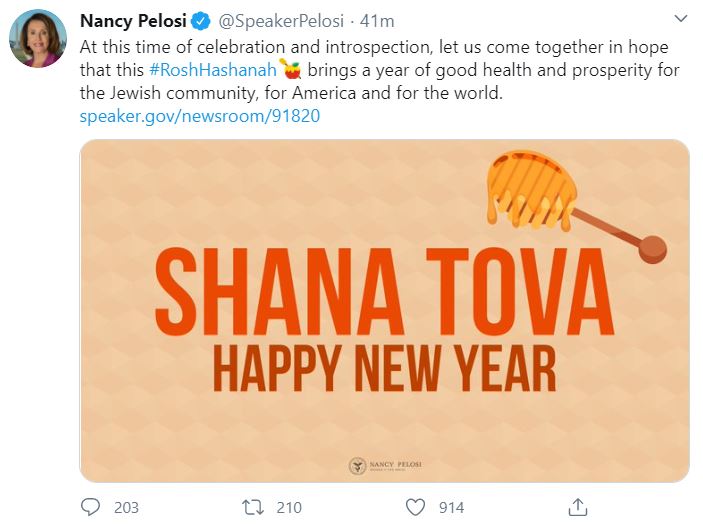Click the reply speech bubble icon
This screenshot has height=525, width=703.
pos(90,507)
